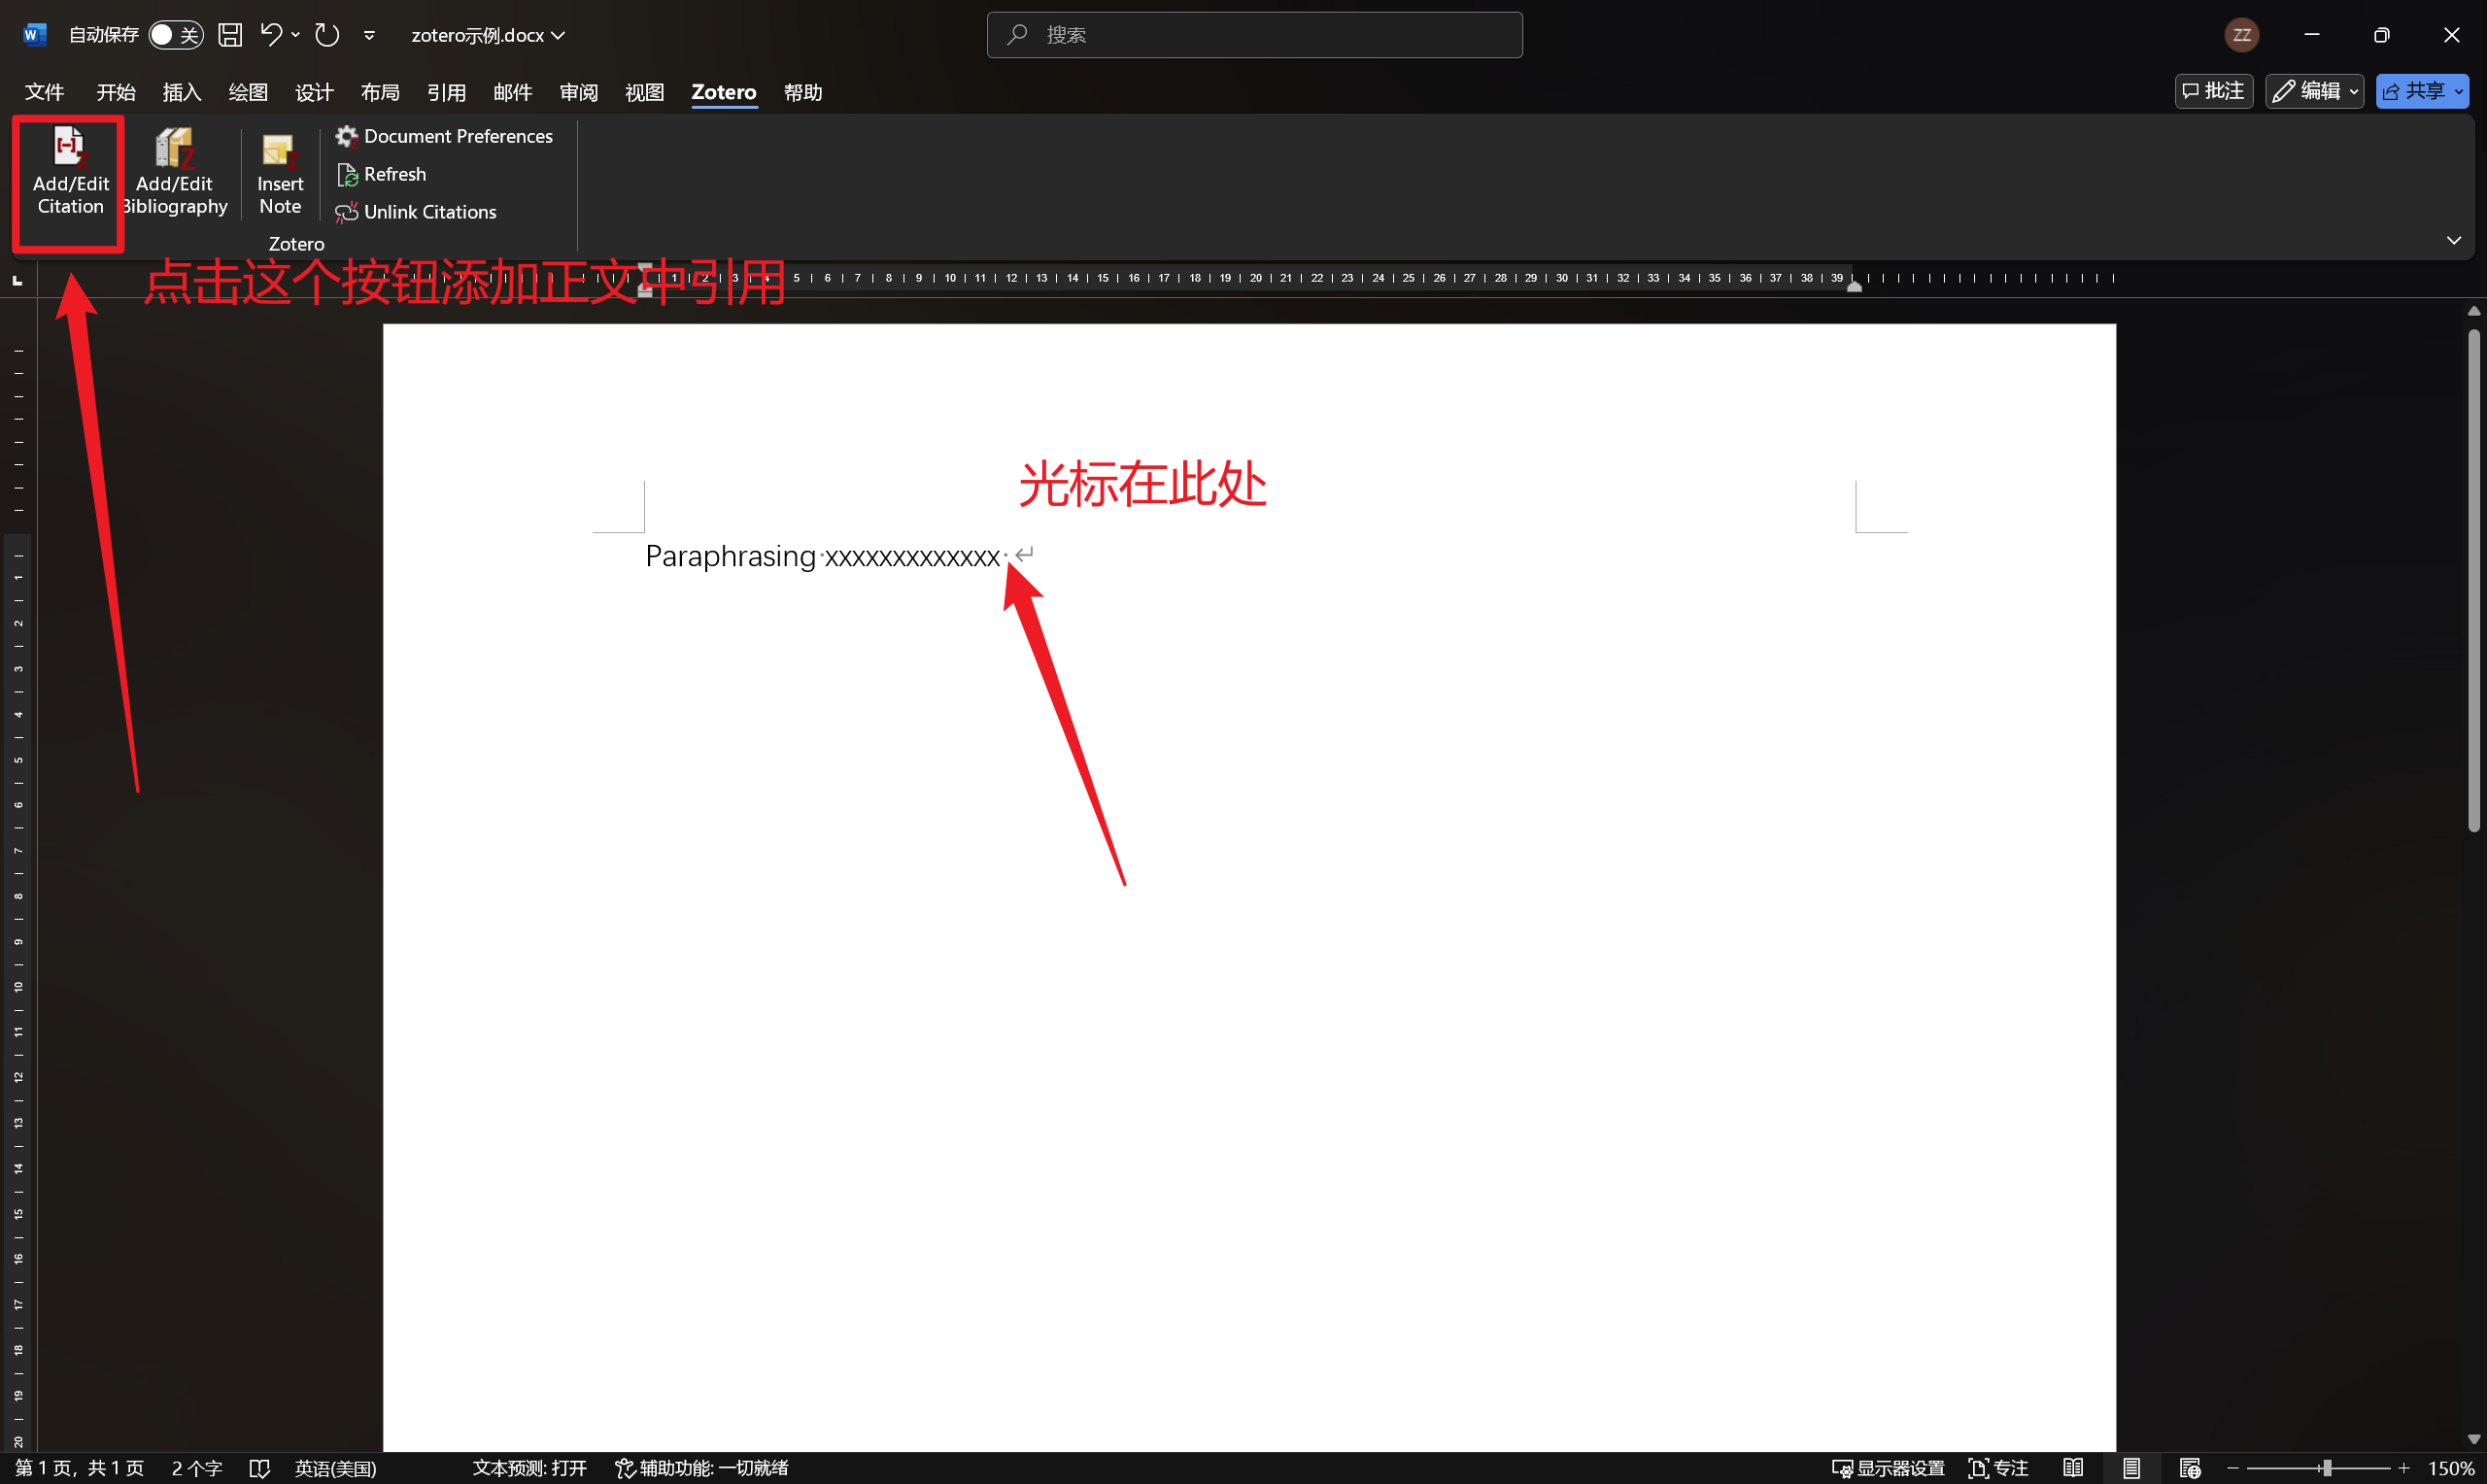Open the zotero示例.docx title dropdown
Image resolution: width=2487 pixels, height=1484 pixels.
558,34
